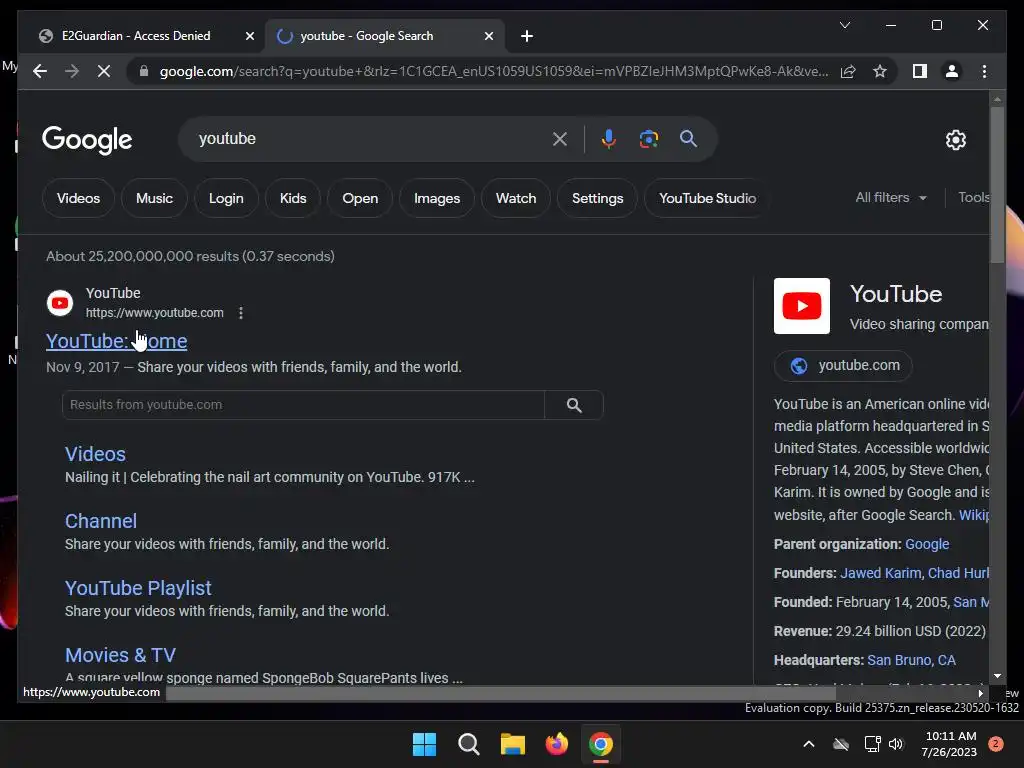
Task: Open the network status icon in system tray
Action: [x=872, y=744]
